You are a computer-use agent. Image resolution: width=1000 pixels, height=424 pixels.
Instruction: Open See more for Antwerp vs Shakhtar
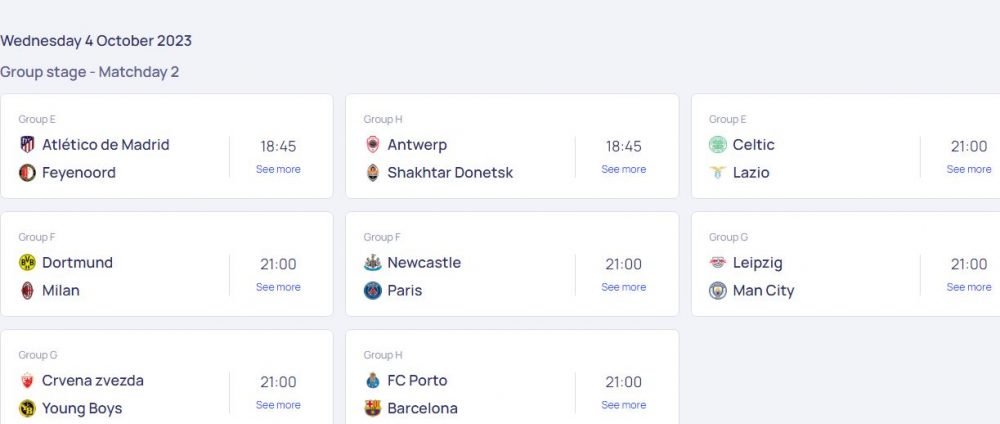624,169
